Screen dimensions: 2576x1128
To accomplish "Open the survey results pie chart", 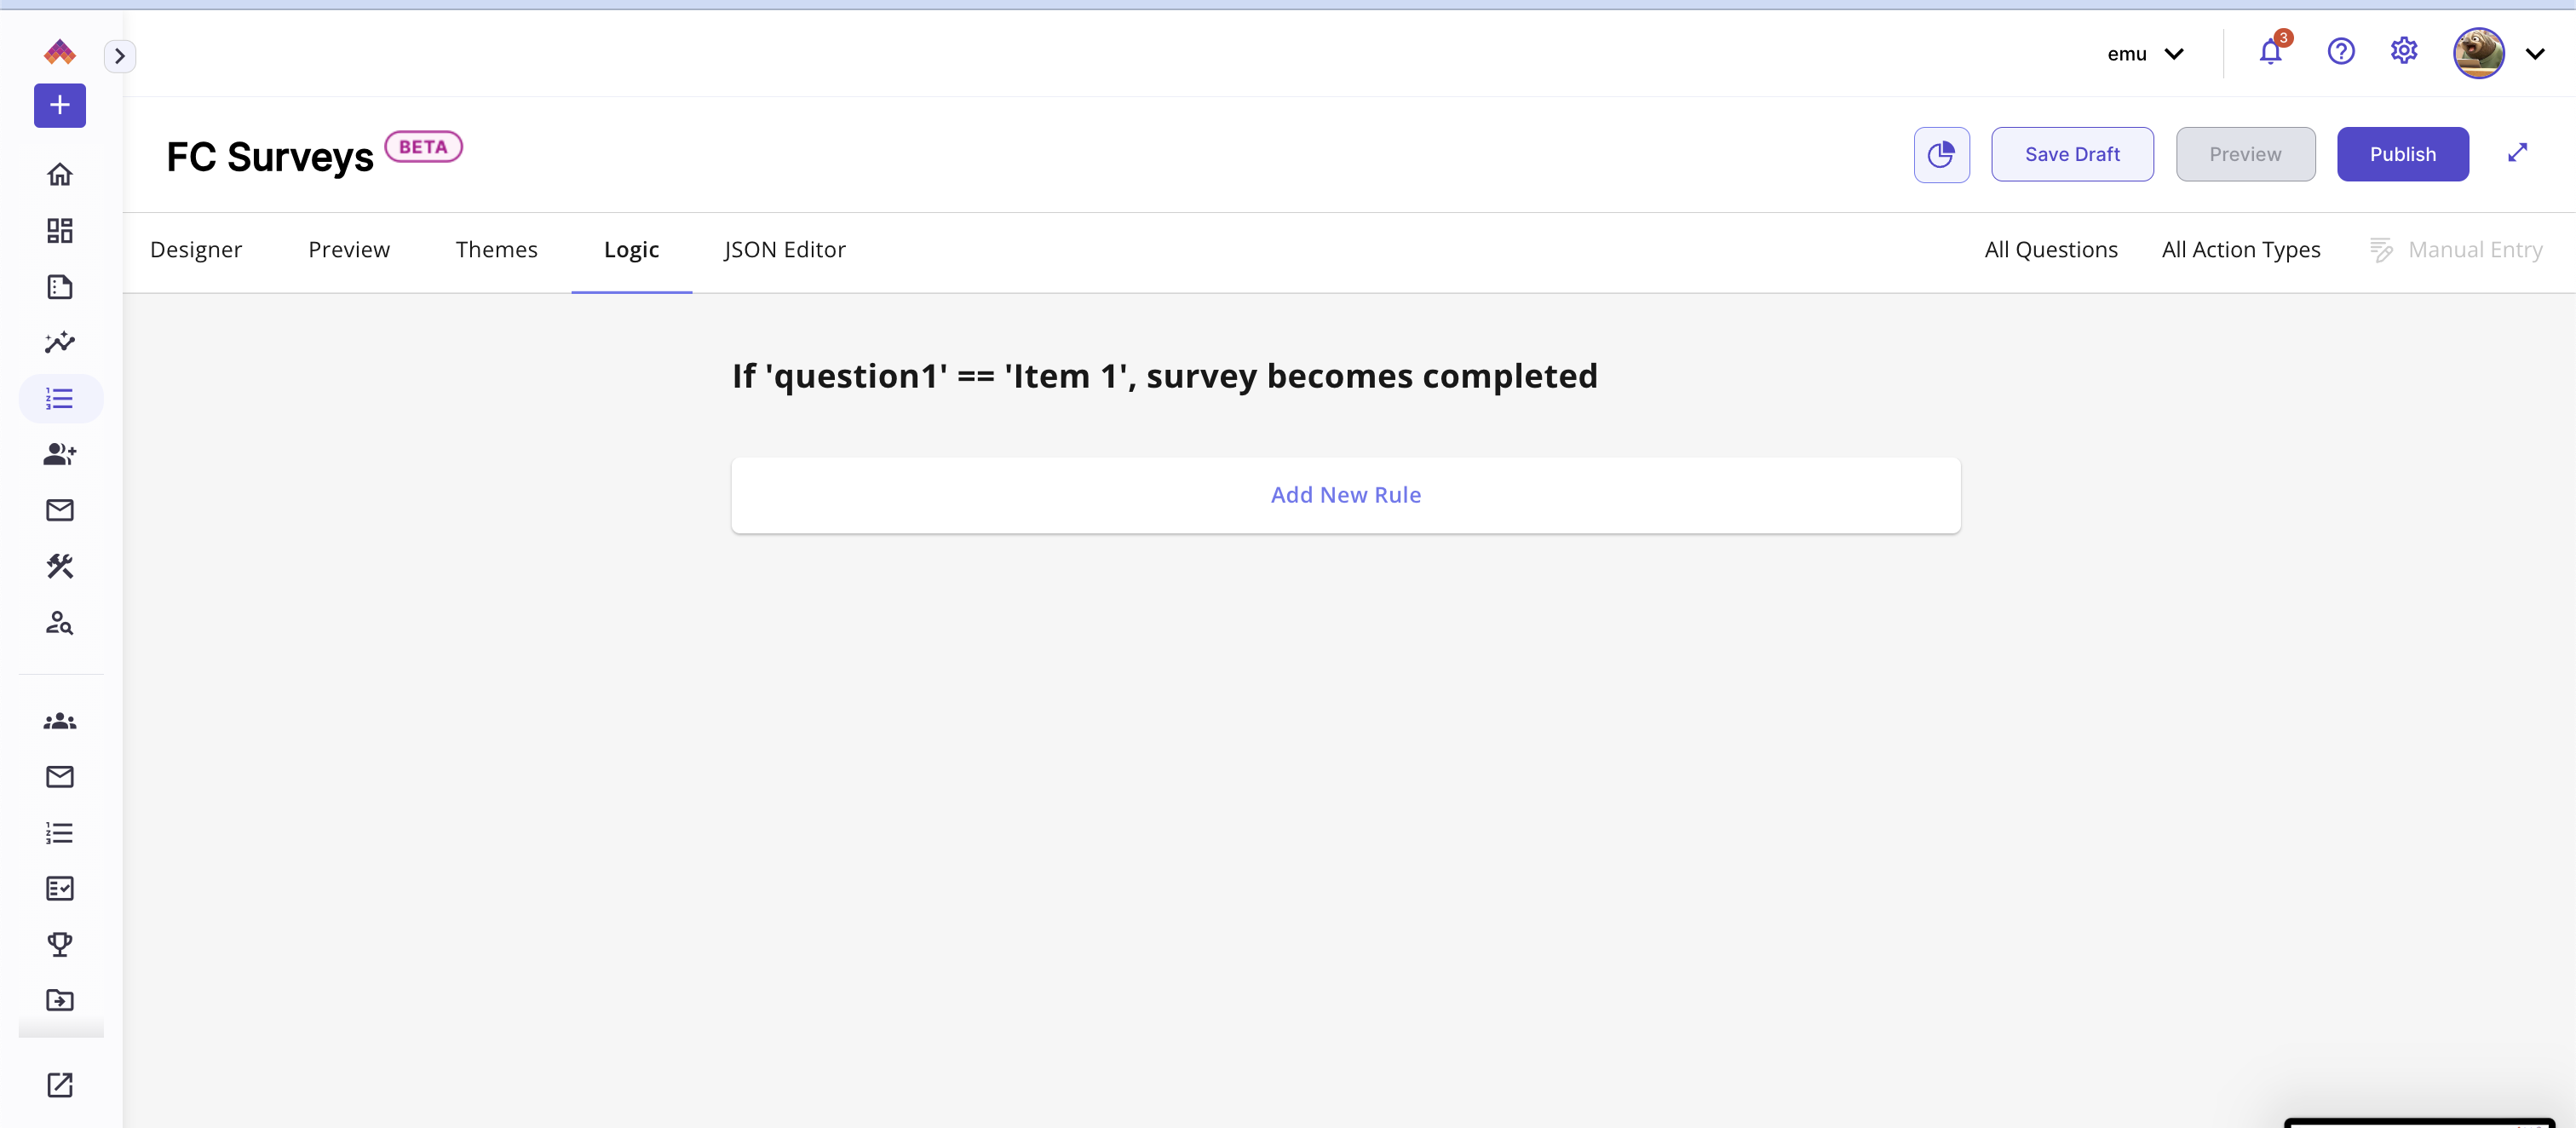I will click(1941, 155).
